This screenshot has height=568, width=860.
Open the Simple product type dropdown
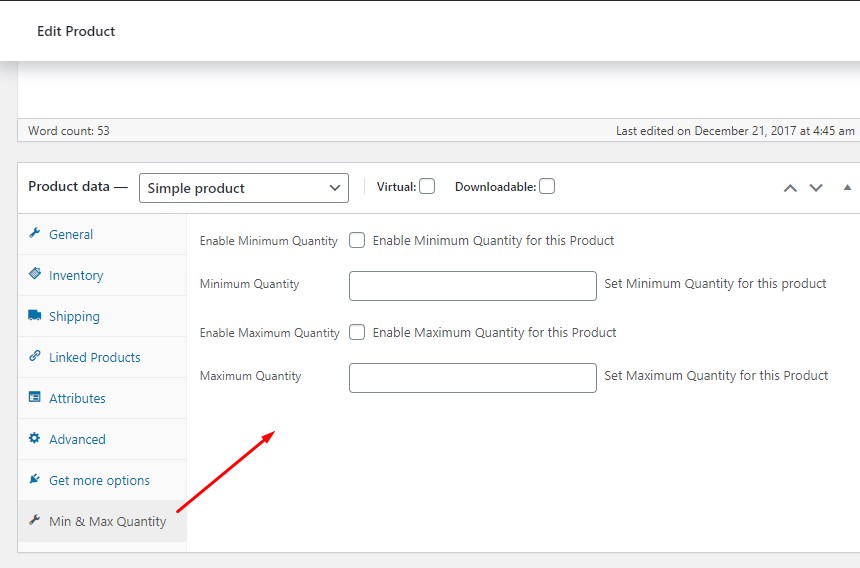244,188
